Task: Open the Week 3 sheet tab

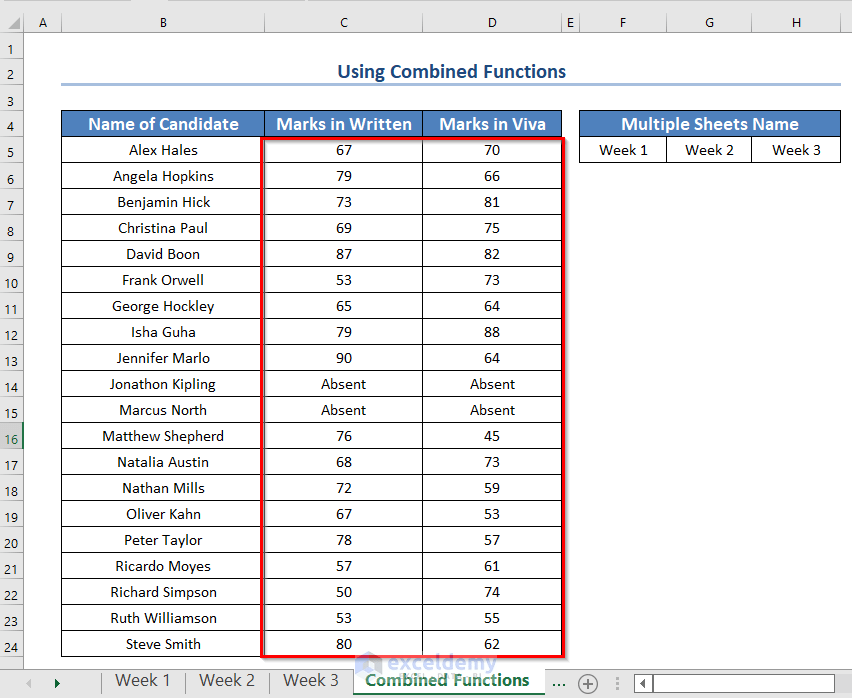Action: pos(310,680)
